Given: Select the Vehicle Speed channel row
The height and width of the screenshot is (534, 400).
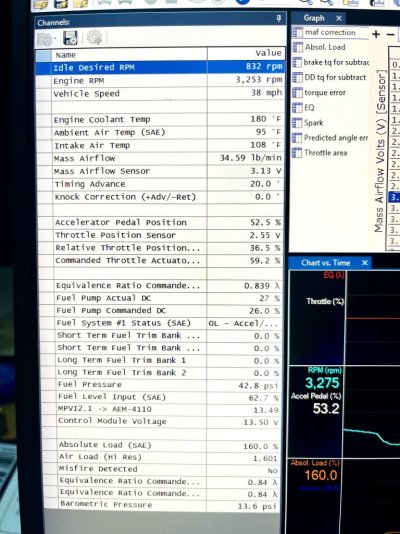Looking at the screenshot, I should tap(160, 93).
